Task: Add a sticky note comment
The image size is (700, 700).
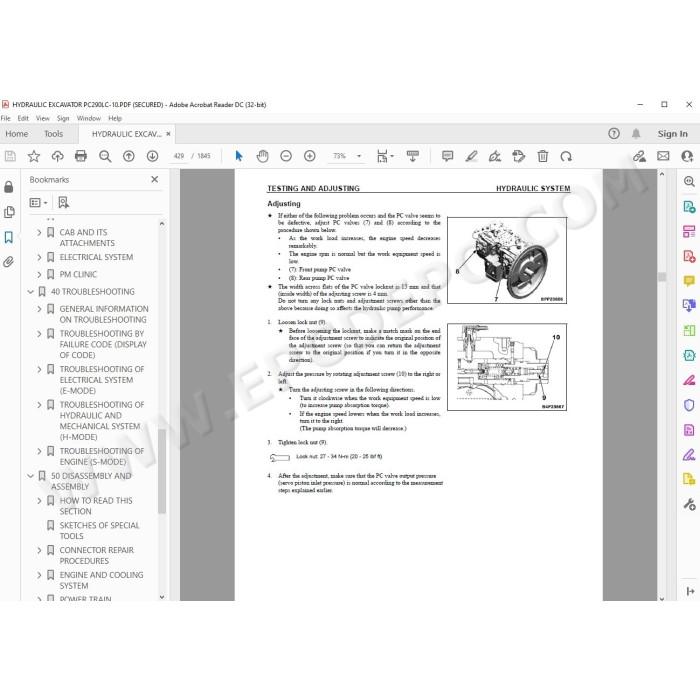Action: coord(447,156)
